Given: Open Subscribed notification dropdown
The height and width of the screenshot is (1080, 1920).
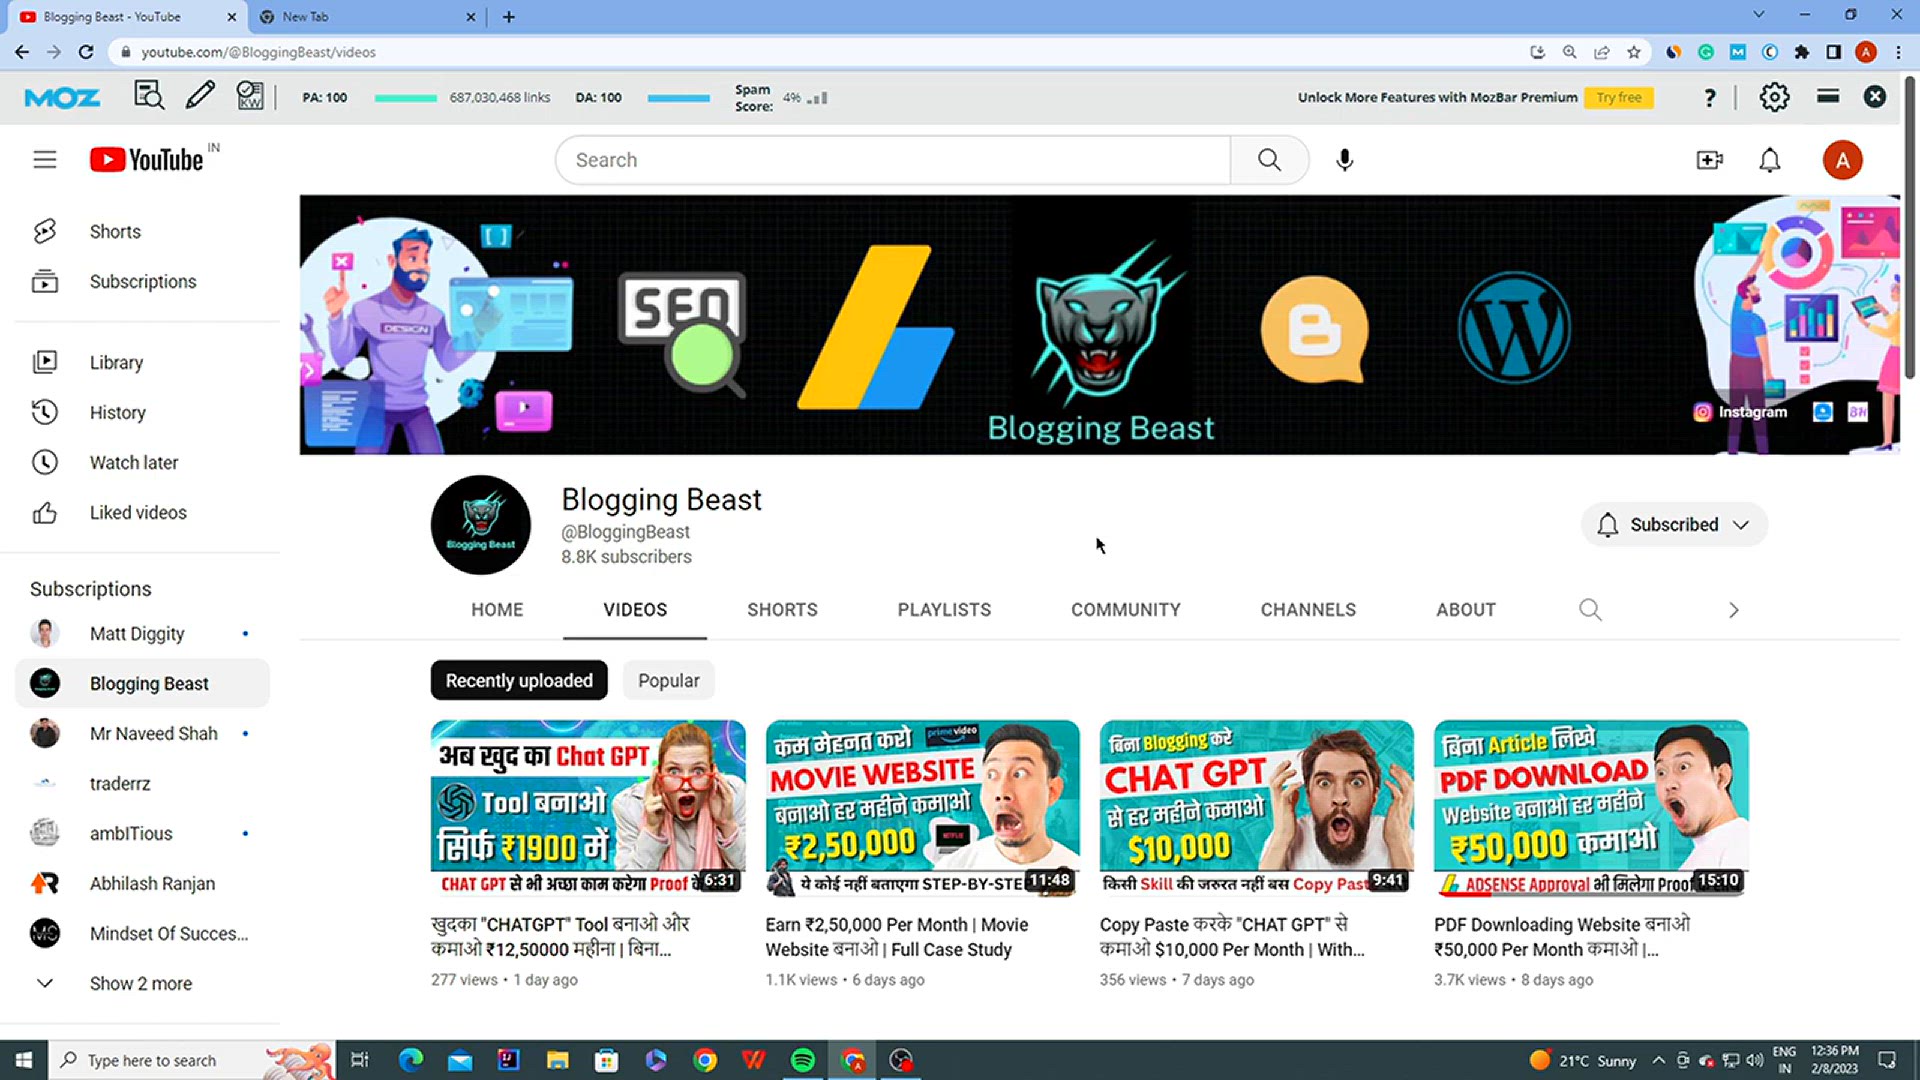Looking at the screenshot, I should pyautogui.click(x=1674, y=525).
